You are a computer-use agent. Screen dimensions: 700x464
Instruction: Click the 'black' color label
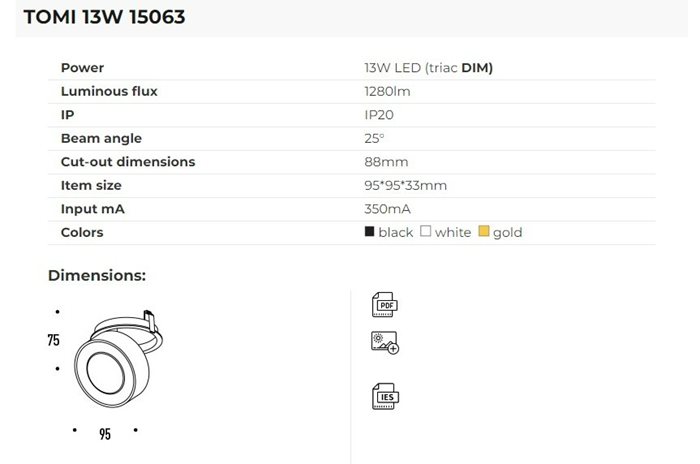395,232
